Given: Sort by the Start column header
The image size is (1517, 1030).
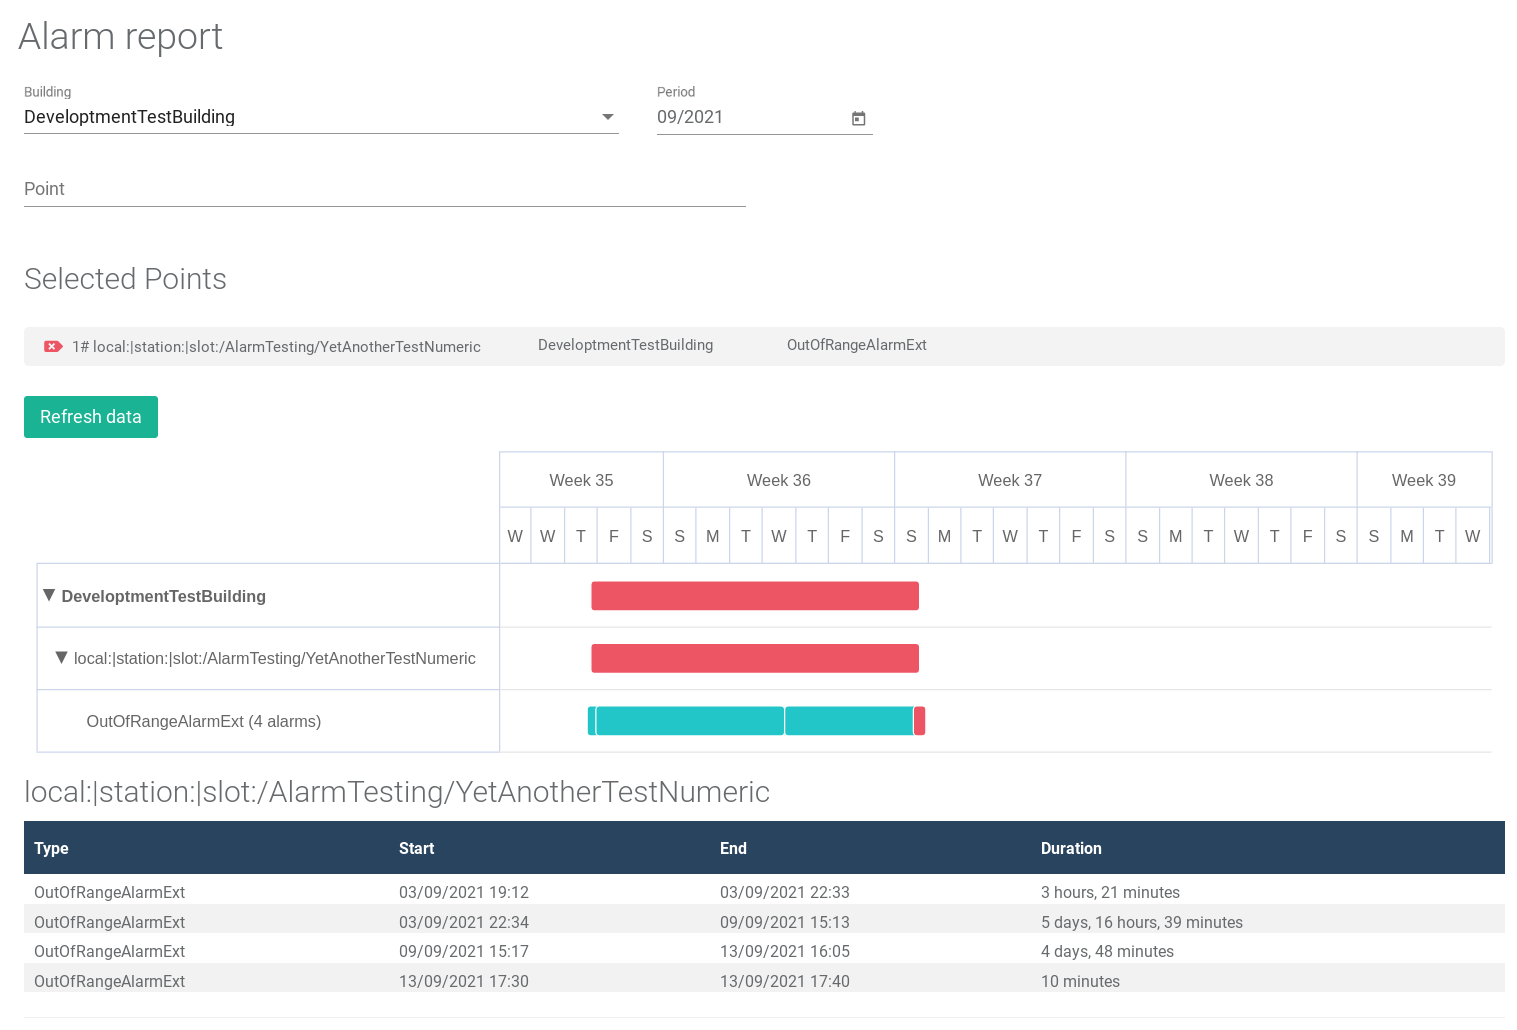Looking at the screenshot, I should tap(416, 848).
